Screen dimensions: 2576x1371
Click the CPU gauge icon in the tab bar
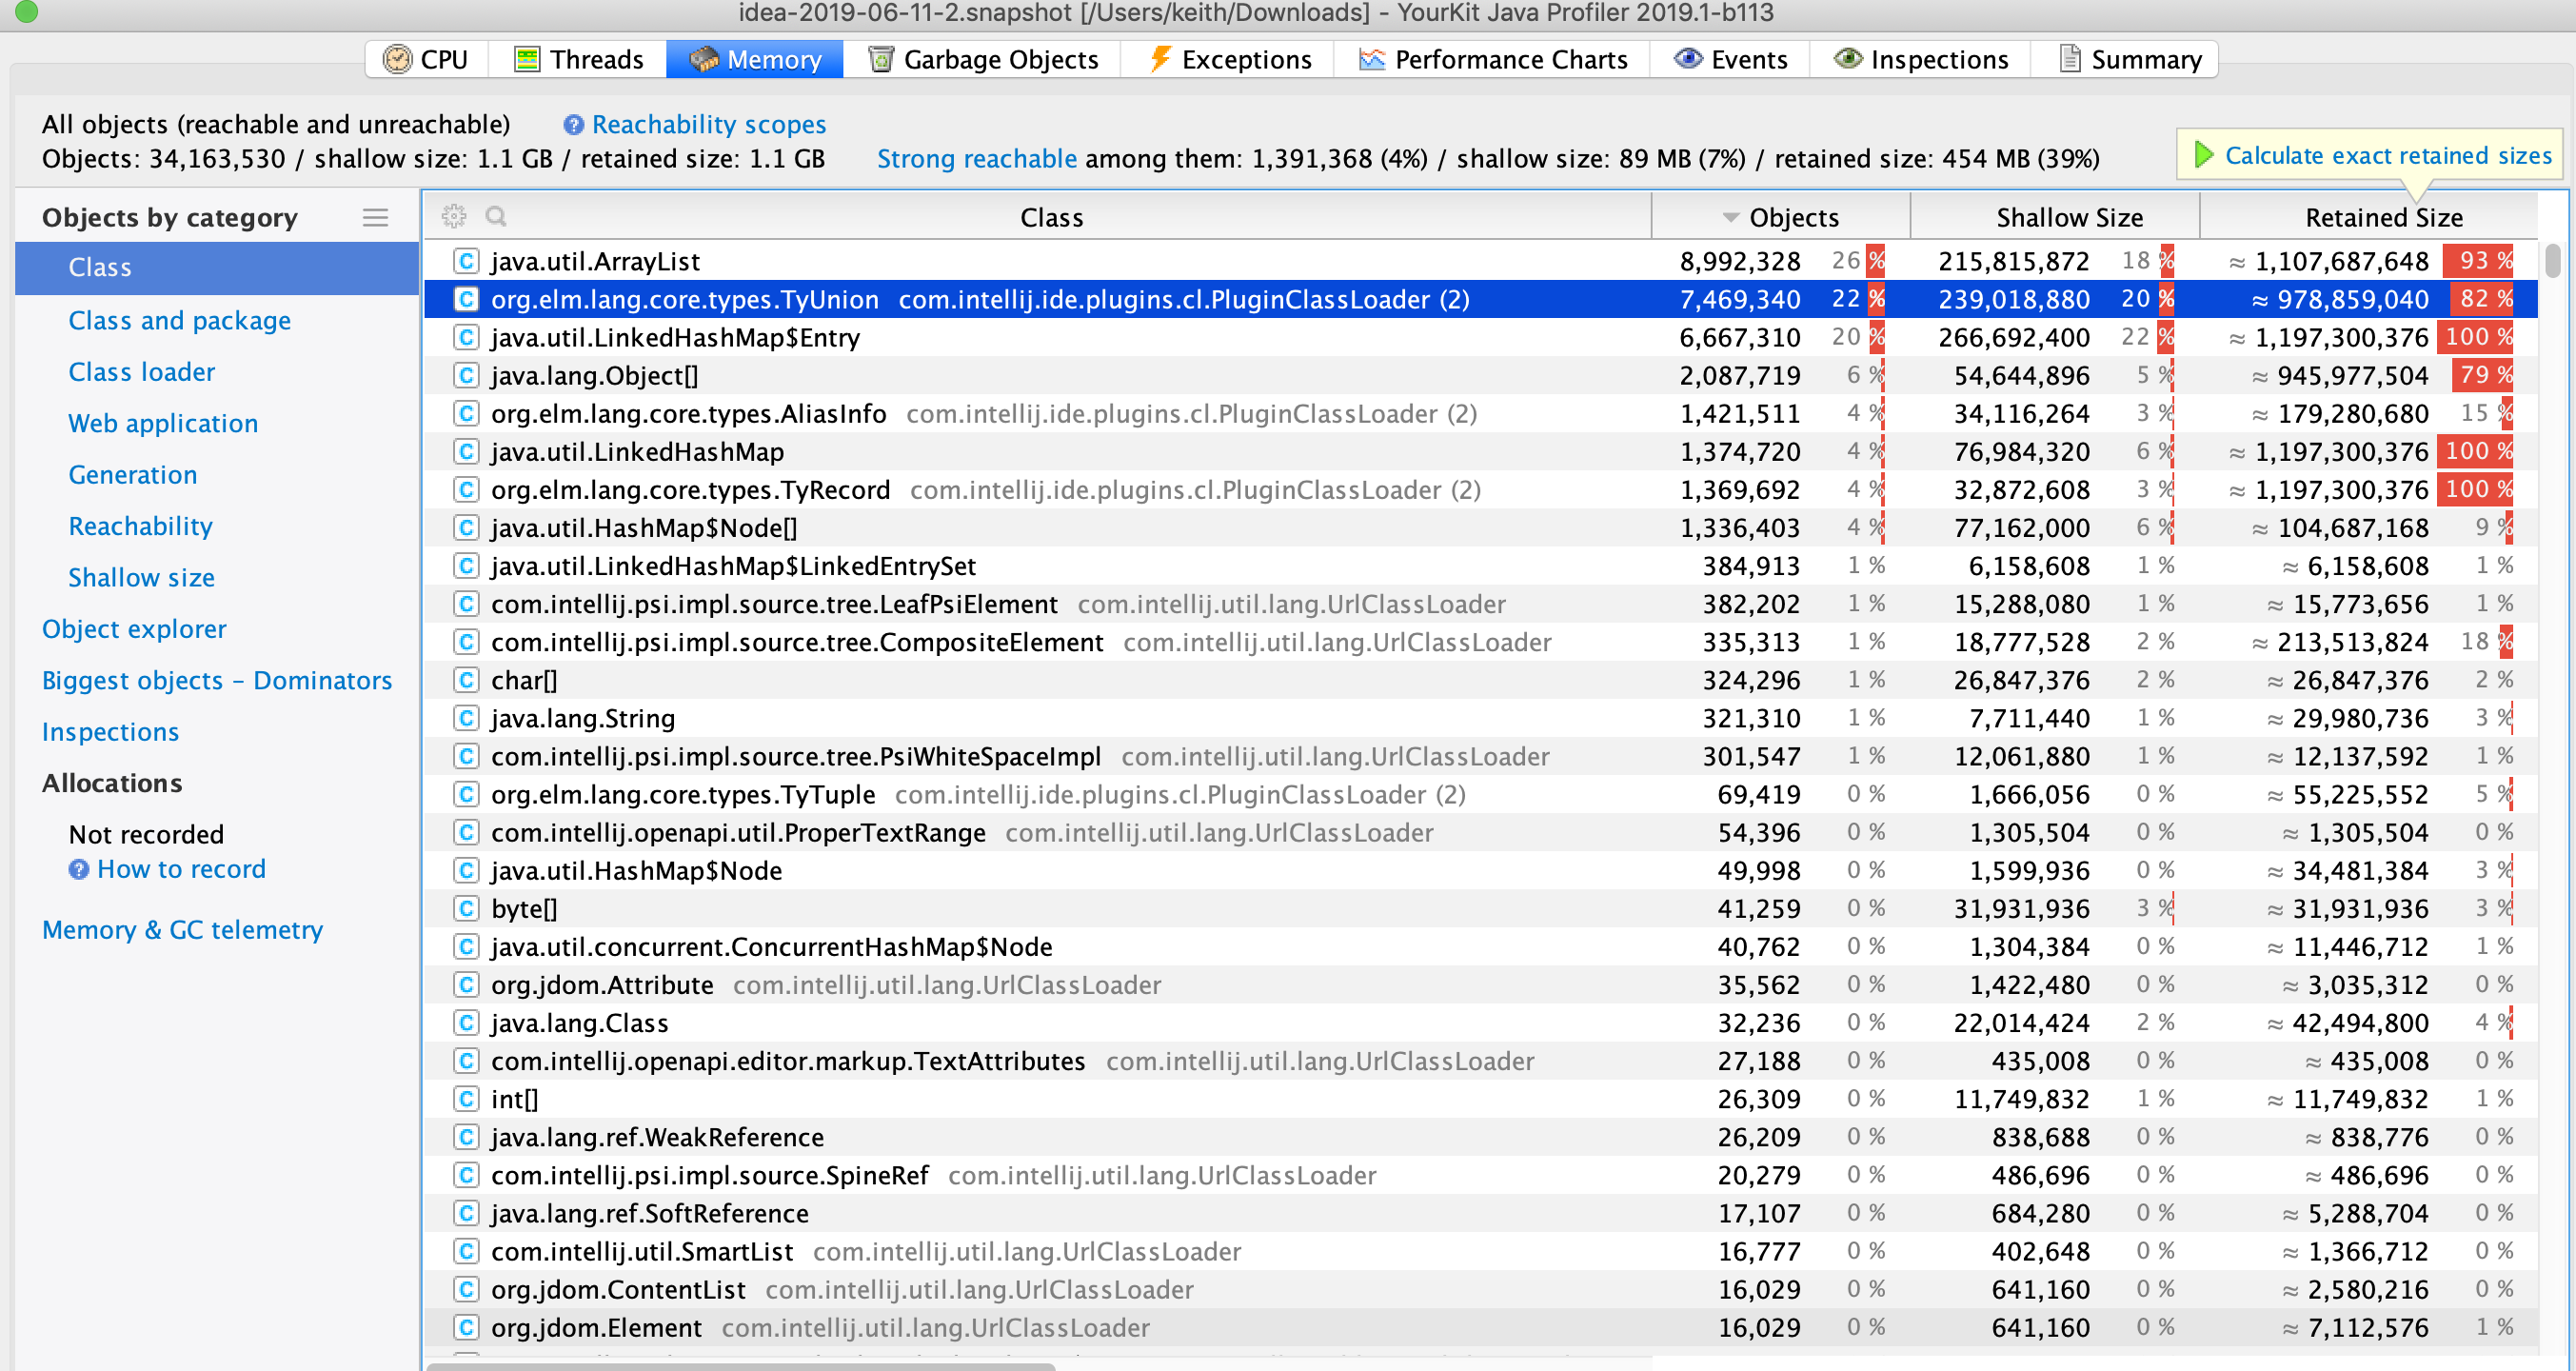[x=398, y=59]
